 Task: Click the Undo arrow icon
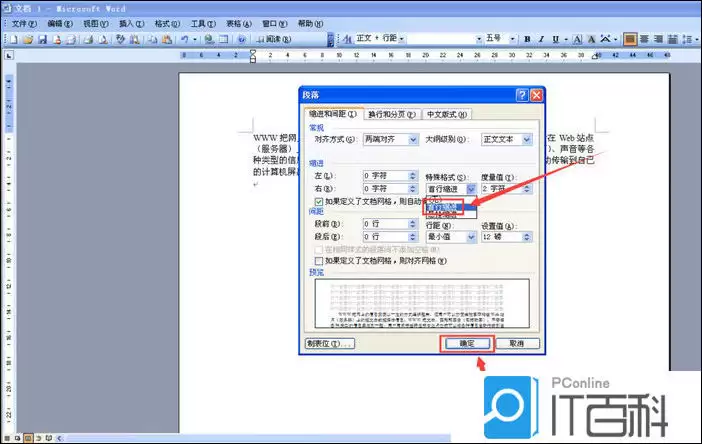(x=186, y=39)
